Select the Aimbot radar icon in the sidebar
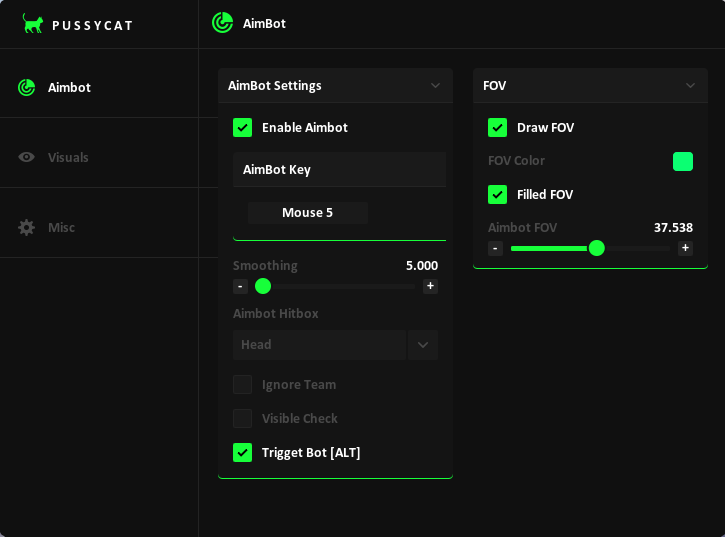Screen dimensions: 725x537 coord(27,88)
